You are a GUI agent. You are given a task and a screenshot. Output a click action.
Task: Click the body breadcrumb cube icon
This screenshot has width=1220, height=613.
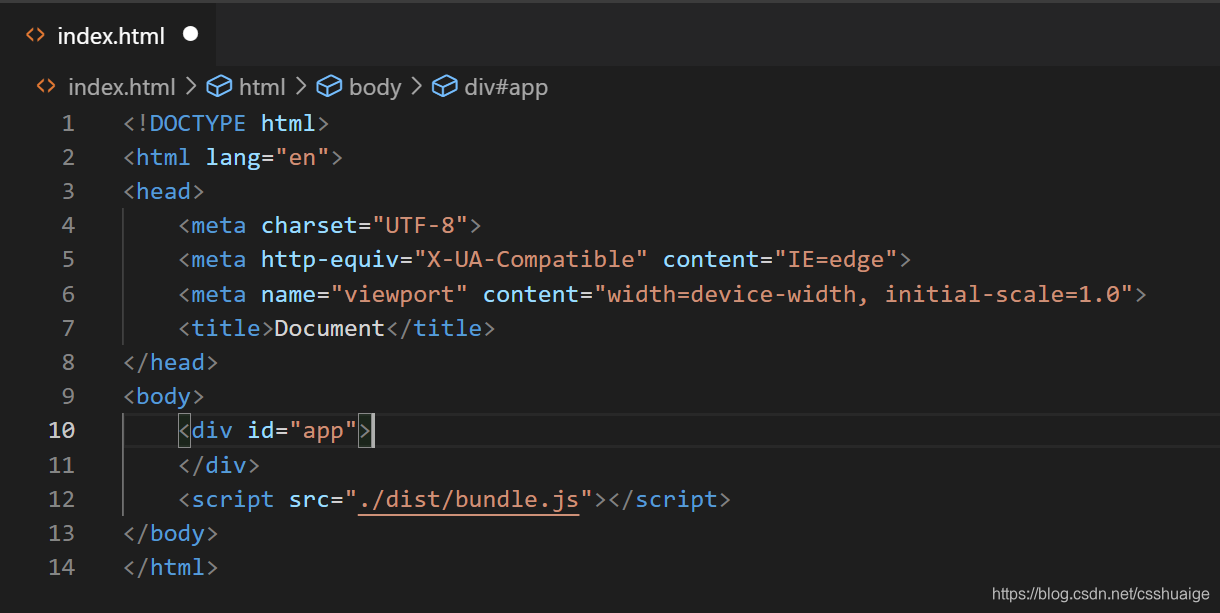tap(329, 87)
